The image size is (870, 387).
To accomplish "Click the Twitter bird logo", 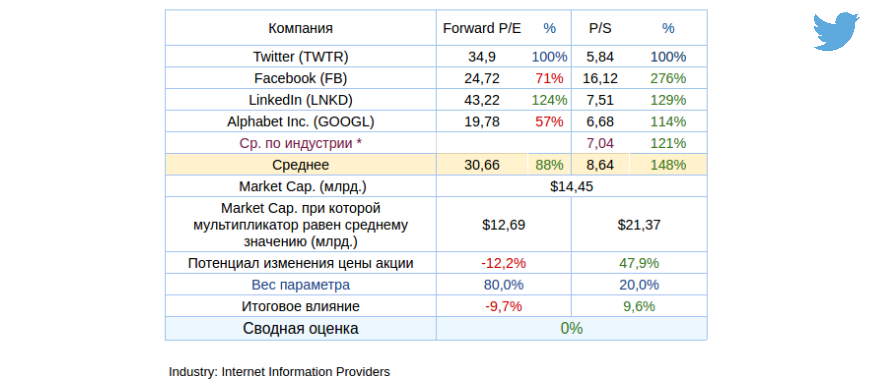I will (836, 32).
